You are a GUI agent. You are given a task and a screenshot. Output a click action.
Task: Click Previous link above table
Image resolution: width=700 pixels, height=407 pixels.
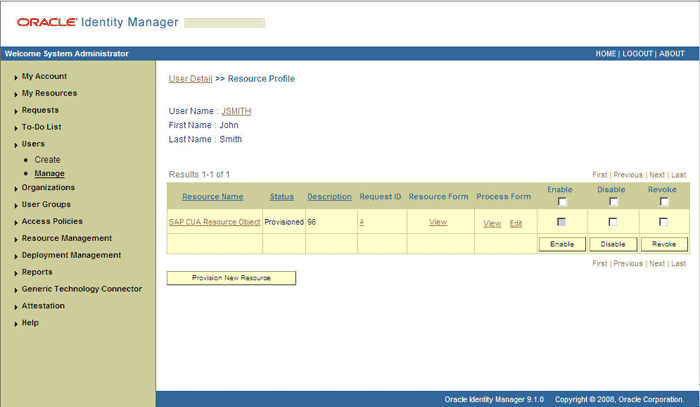(x=628, y=175)
